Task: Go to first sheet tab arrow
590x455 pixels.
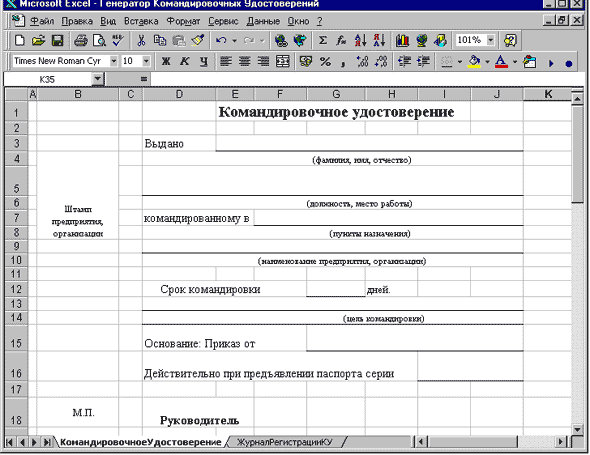Action: click(x=9, y=442)
